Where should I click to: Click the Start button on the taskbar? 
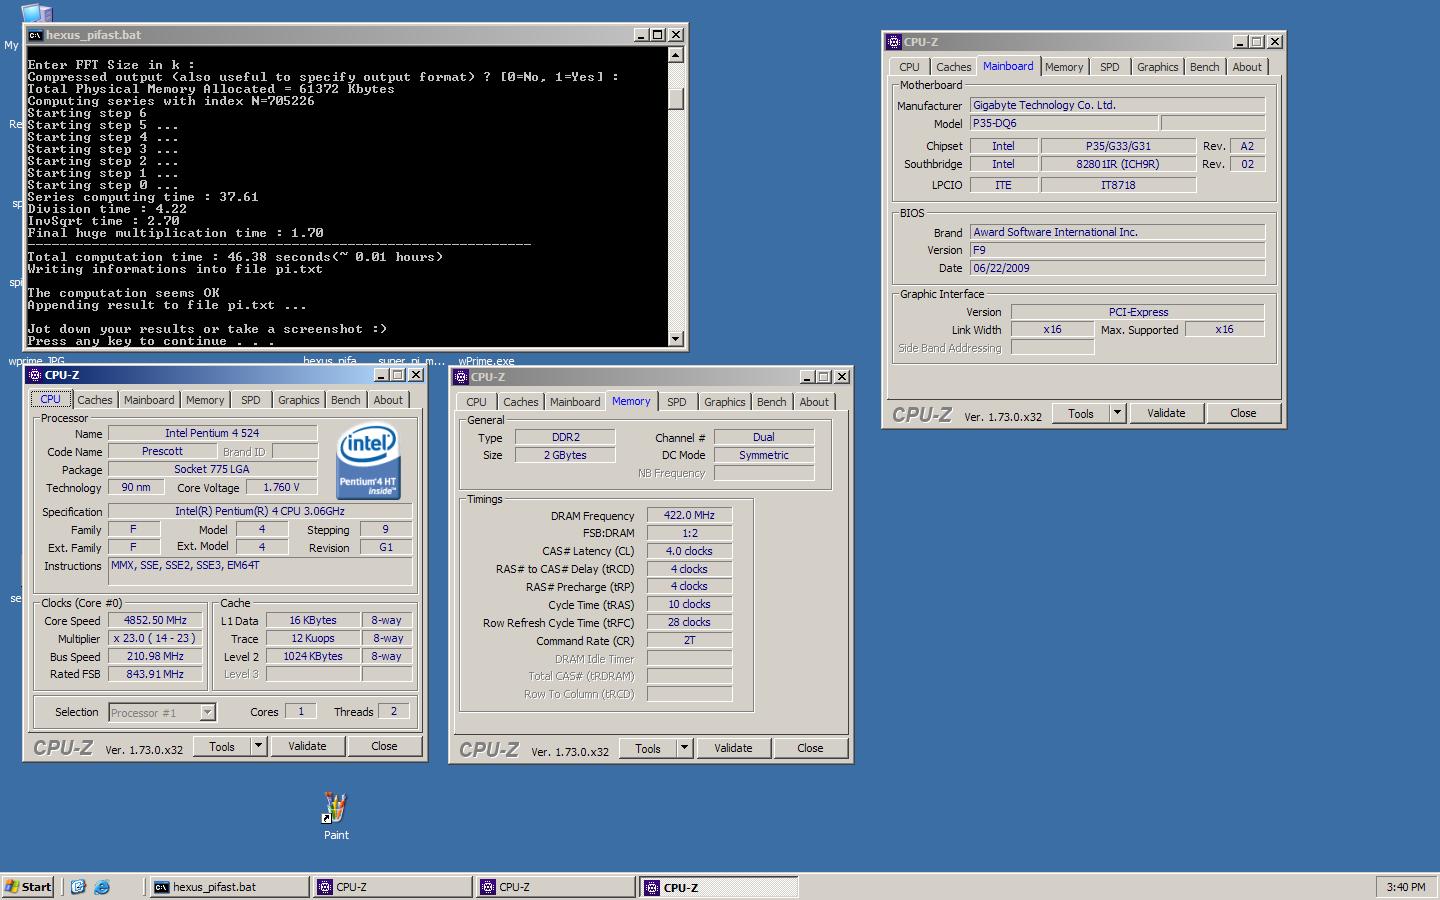[x=29, y=887]
